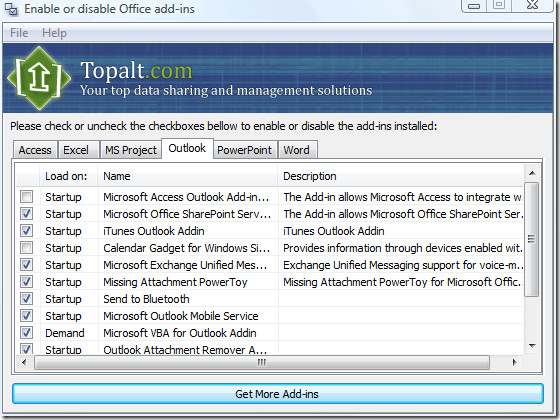Click the vertical scrollbar up arrow

tap(532, 173)
